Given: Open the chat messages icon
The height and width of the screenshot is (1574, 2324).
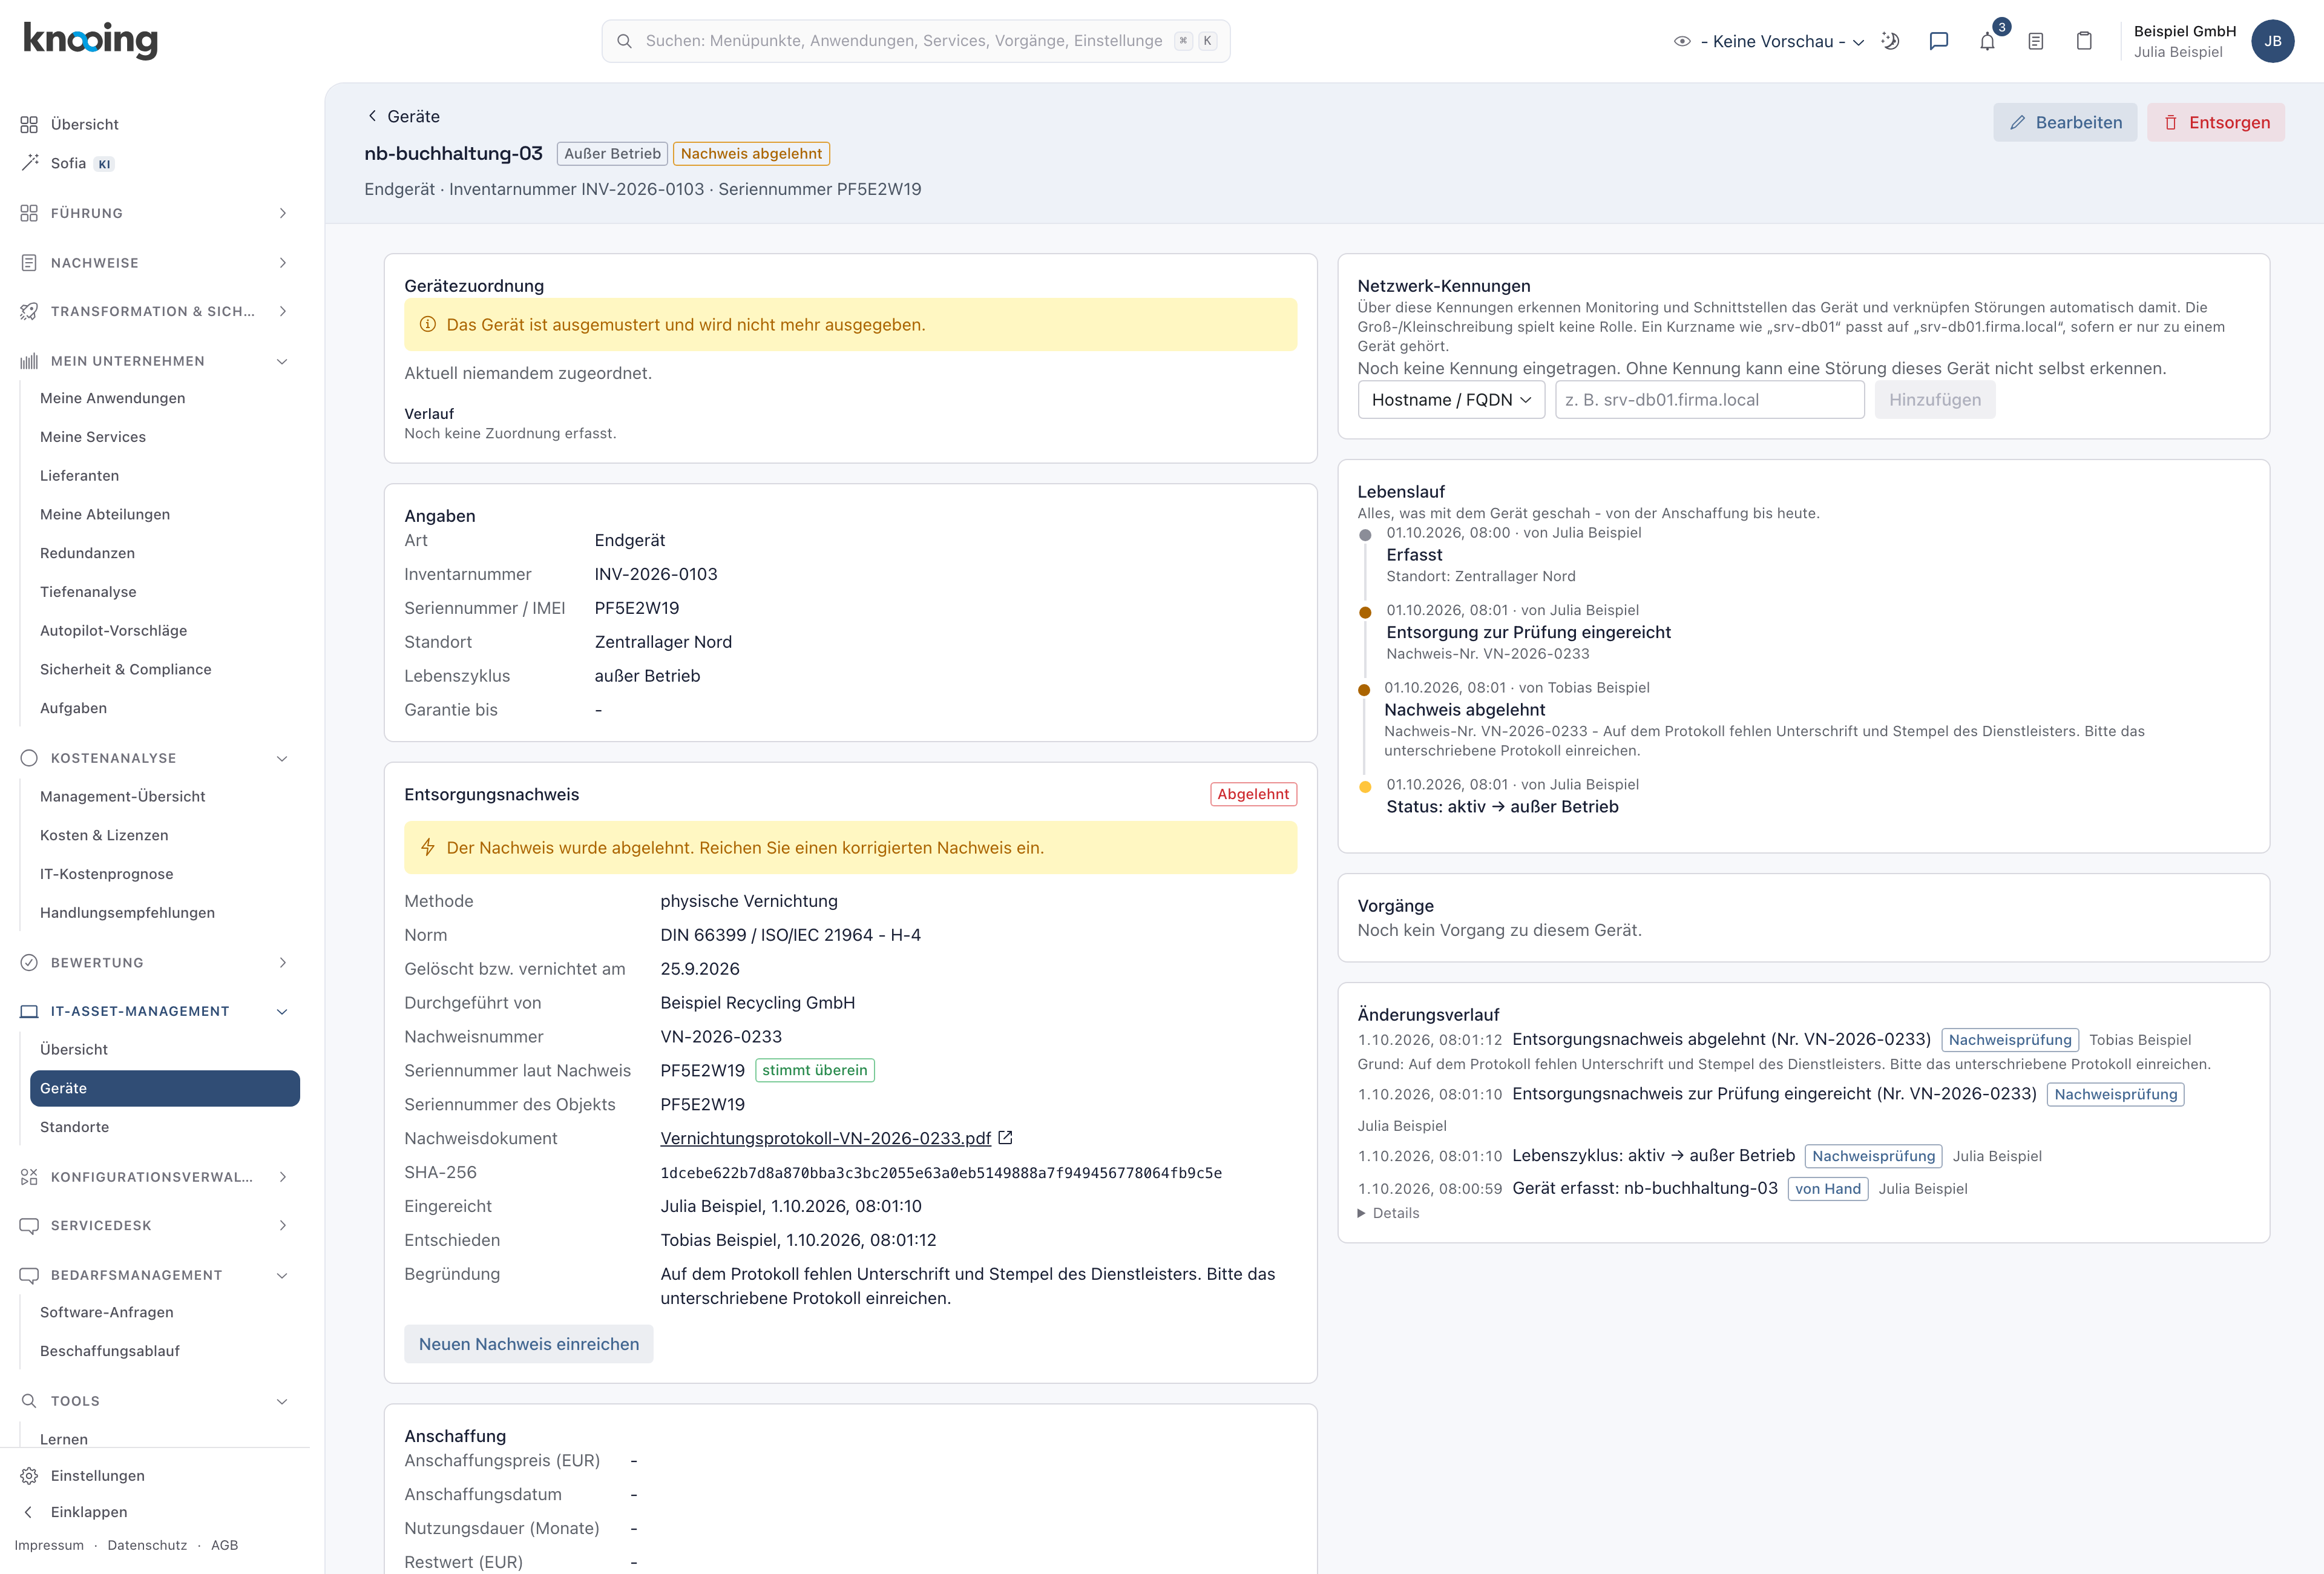Looking at the screenshot, I should (x=1938, y=41).
